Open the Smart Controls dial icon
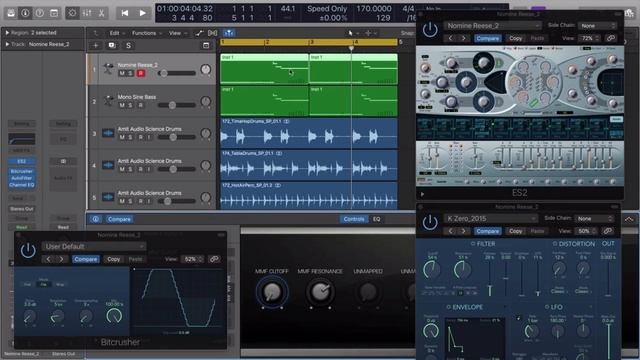The image size is (640, 360). pos(72,13)
